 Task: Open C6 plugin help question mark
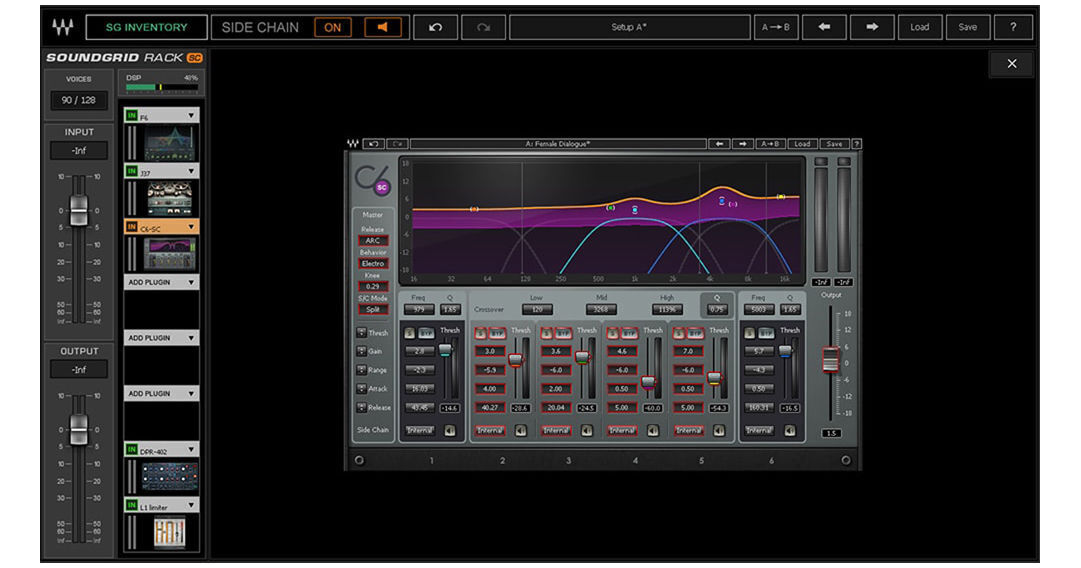pyautogui.click(x=856, y=144)
